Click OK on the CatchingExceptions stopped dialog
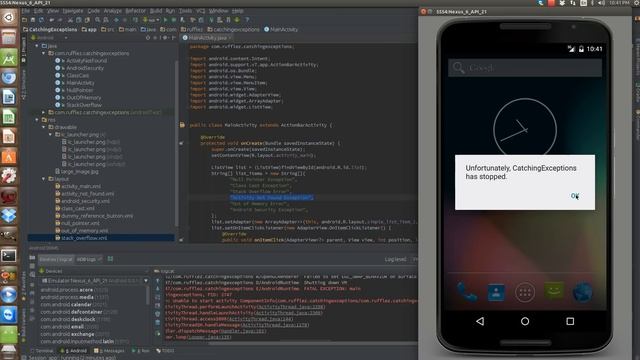This screenshot has width=640, height=360. tap(575, 196)
